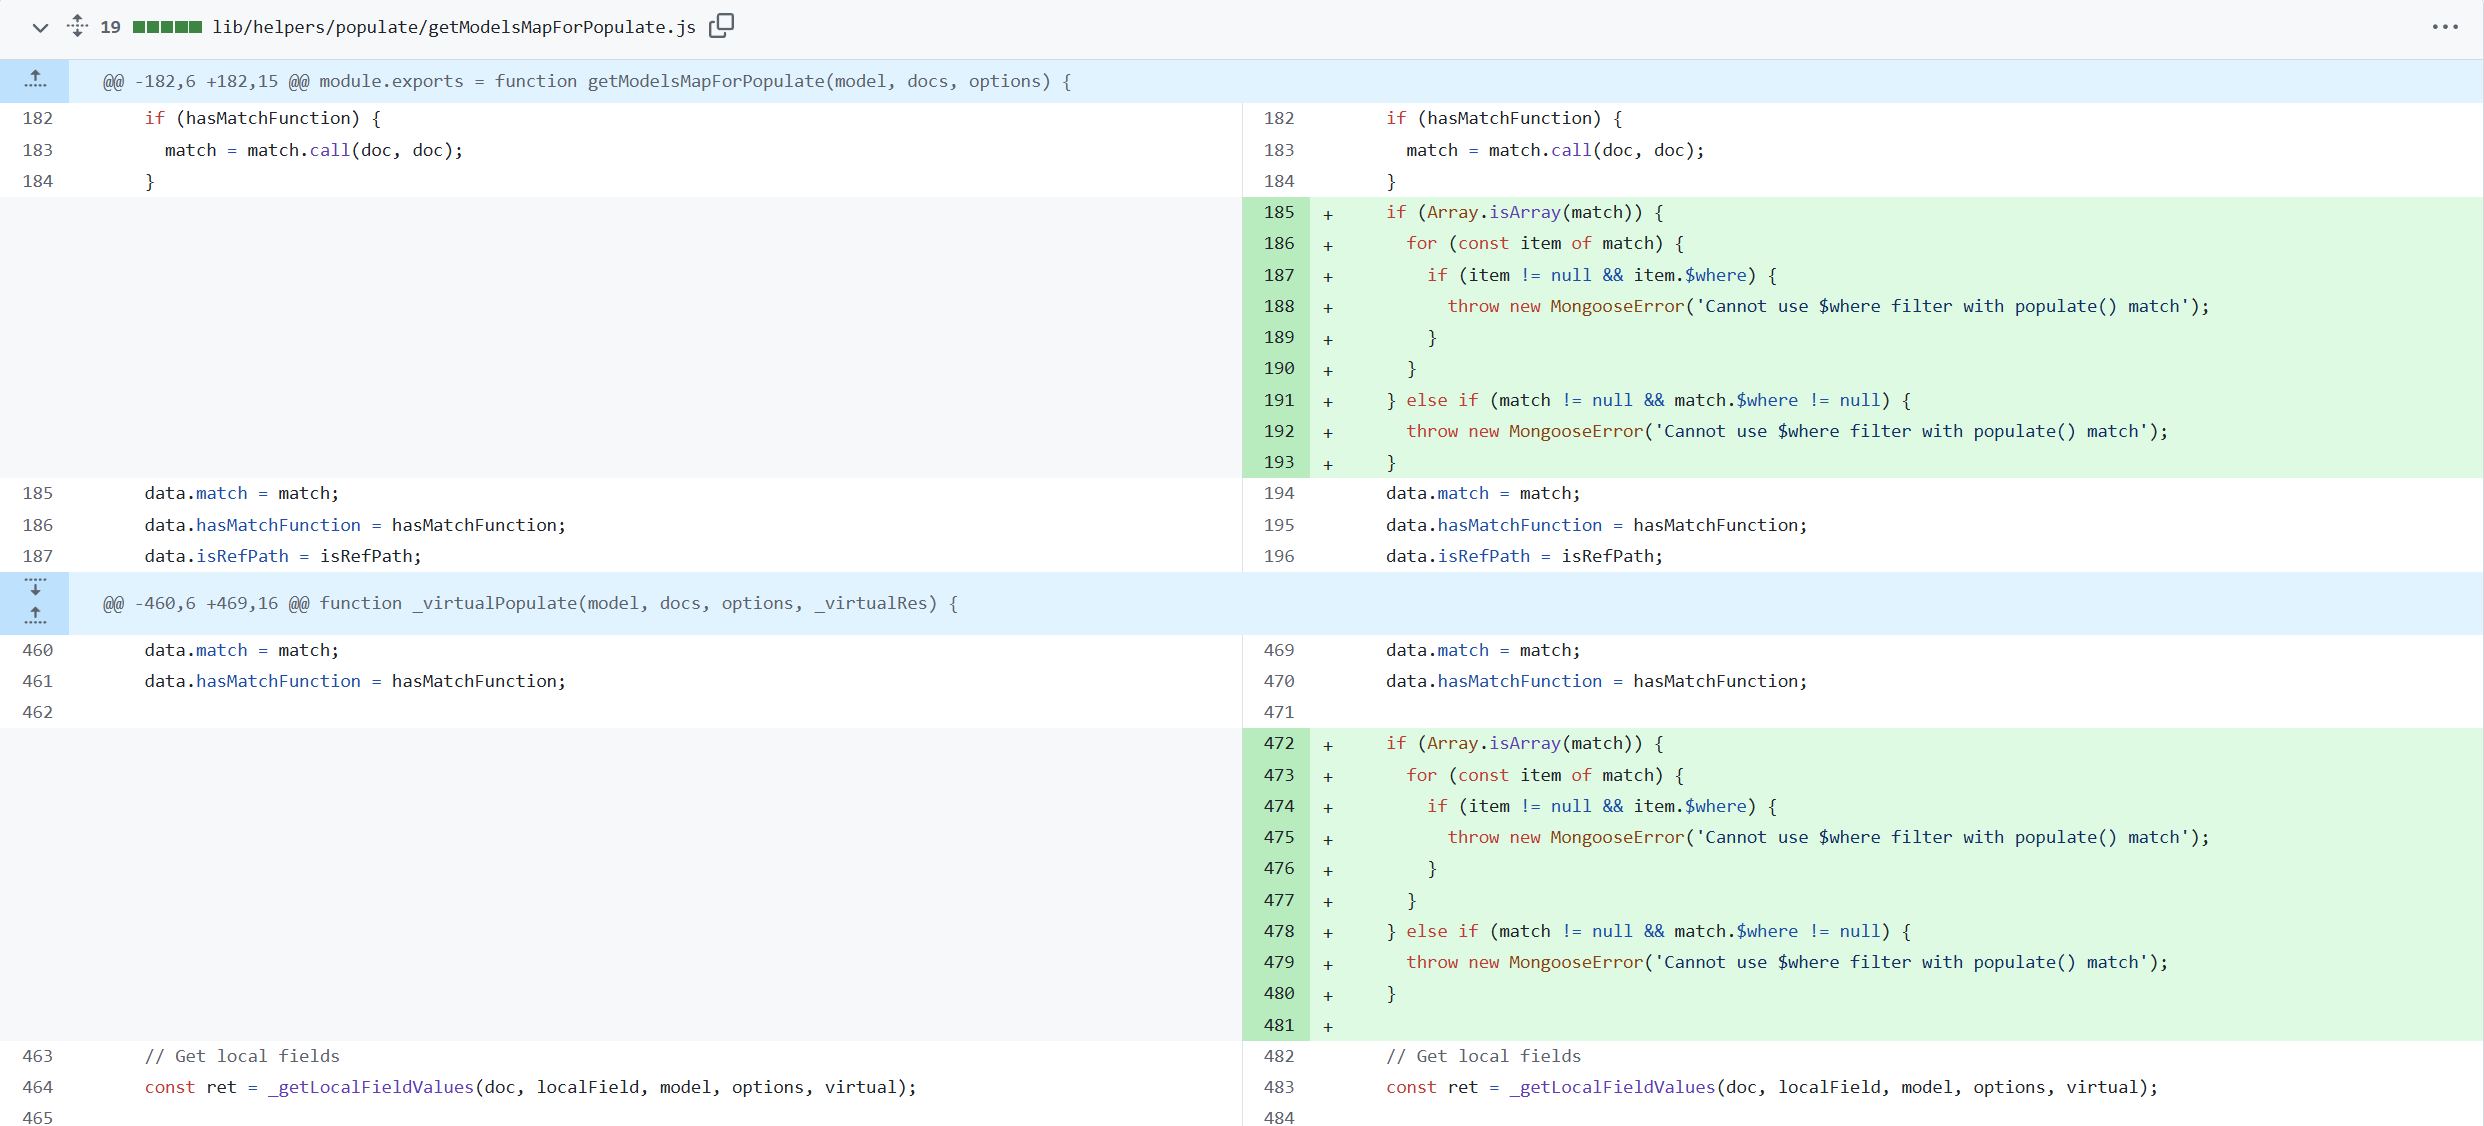Click plus marker on added line 474
The height and width of the screenshot is (1126, 2484).
(x=1328, y=808)
